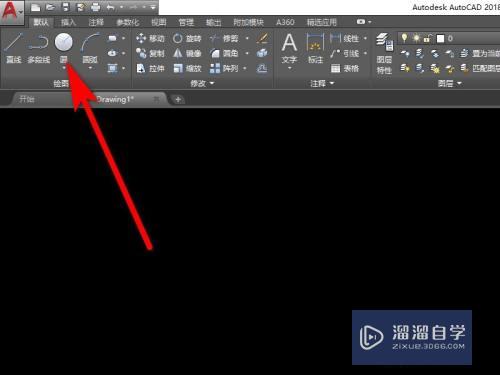The height and width of the screenshot is (375, 500).
Task: Expand the Linear (线性) dropdown arrow
Action: (x=365, y=39)
